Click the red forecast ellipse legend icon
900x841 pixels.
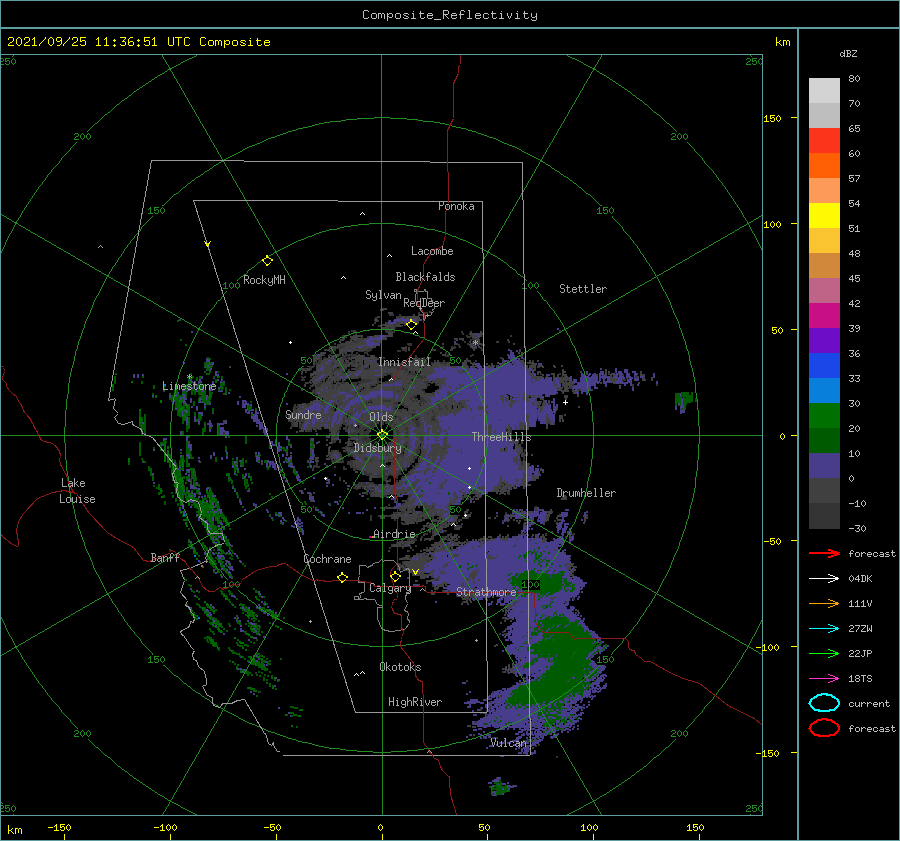[824, 728]
